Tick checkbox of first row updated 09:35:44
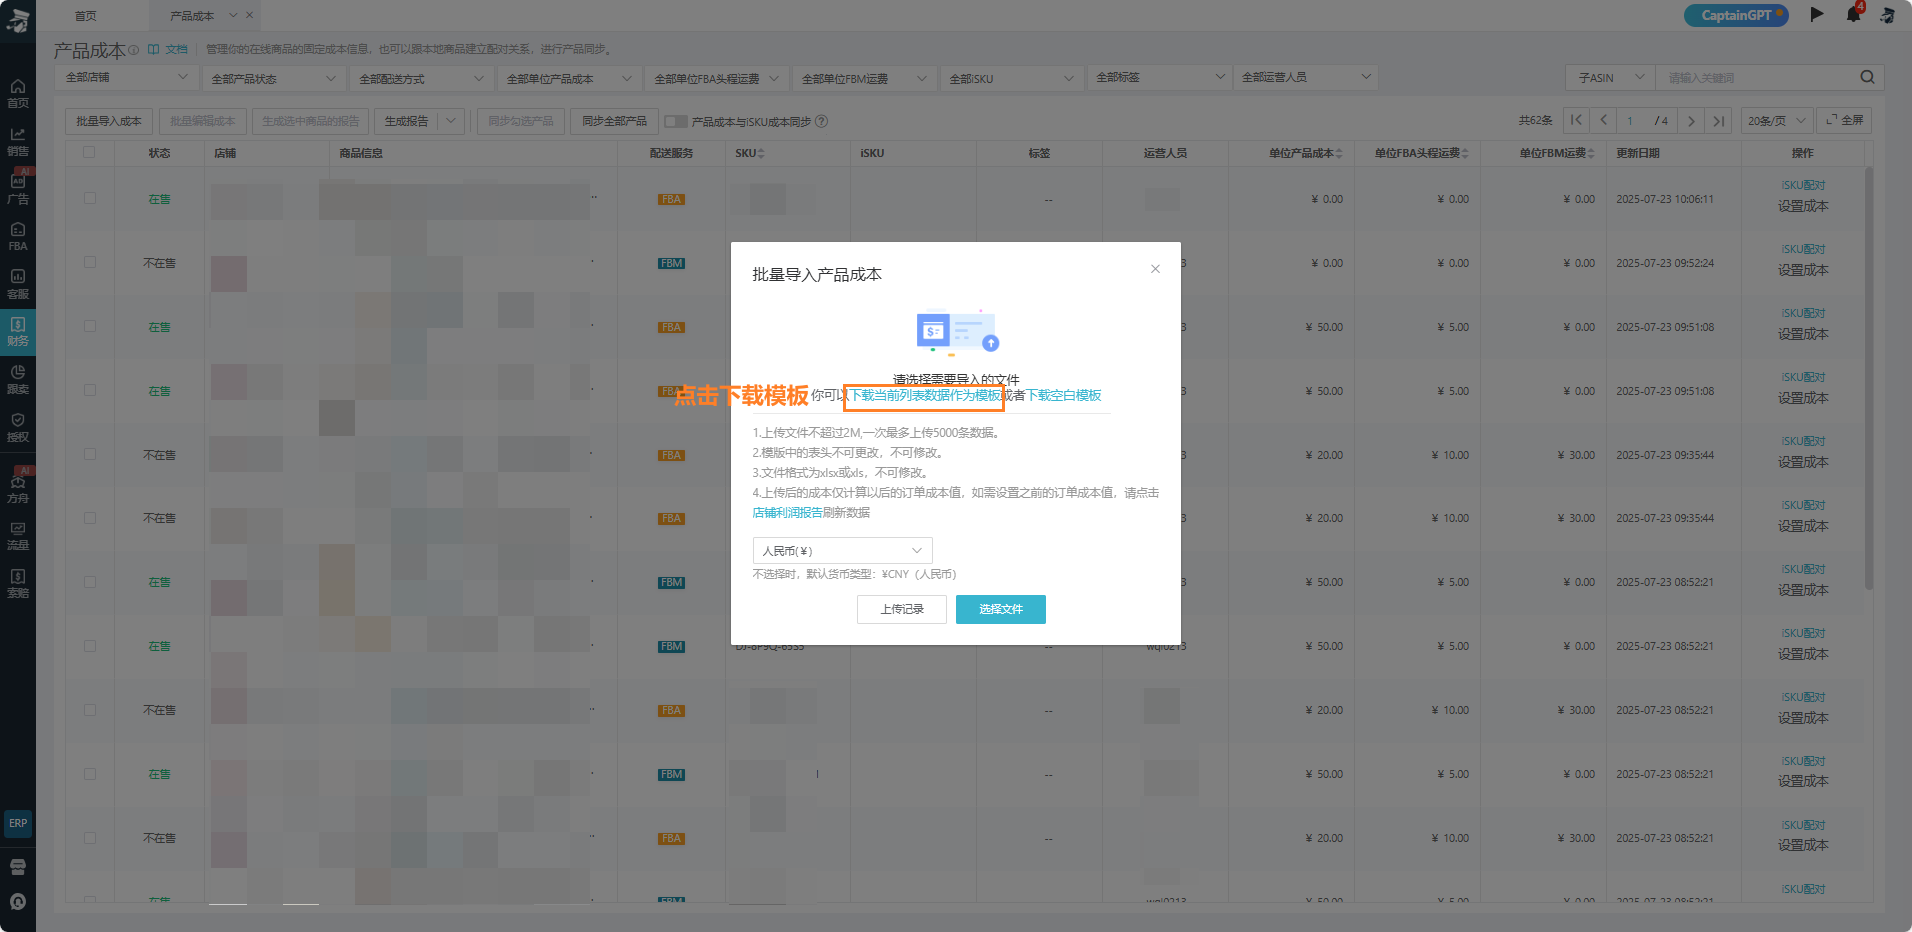 click(90, 454)
